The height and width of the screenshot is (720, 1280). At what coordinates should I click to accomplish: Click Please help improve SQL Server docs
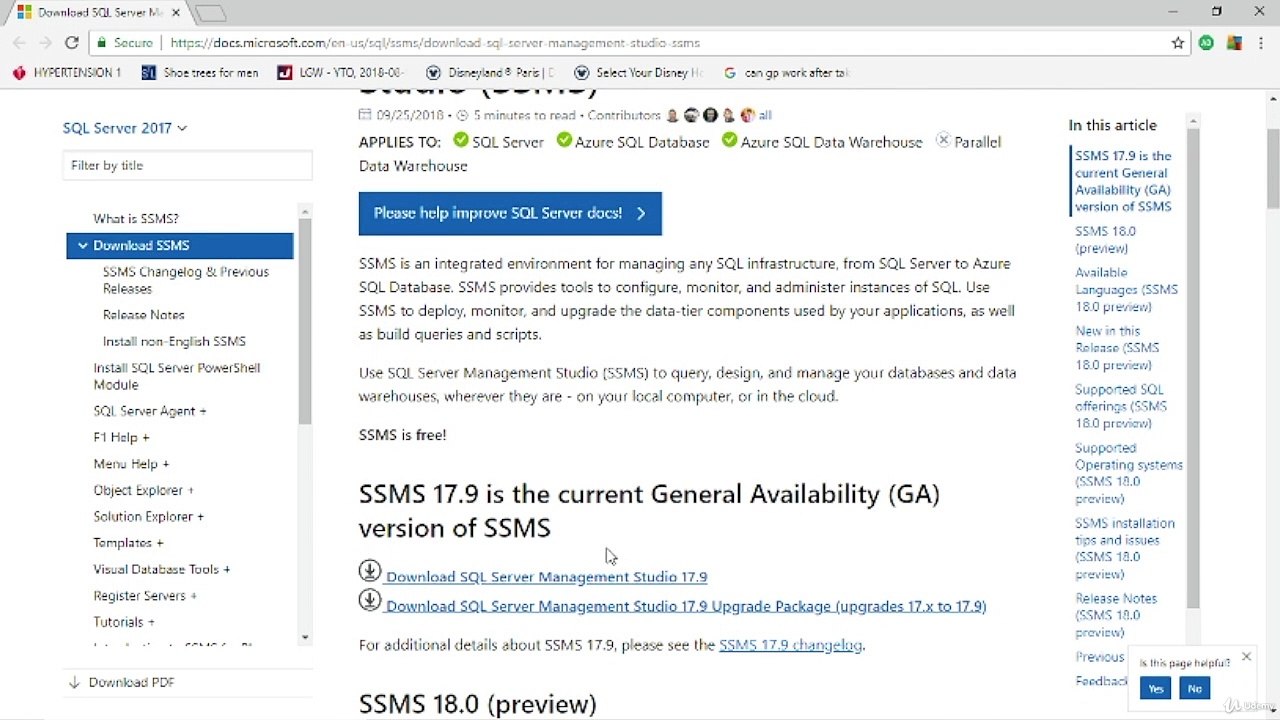pyautogui.click(x=510, y=213)
